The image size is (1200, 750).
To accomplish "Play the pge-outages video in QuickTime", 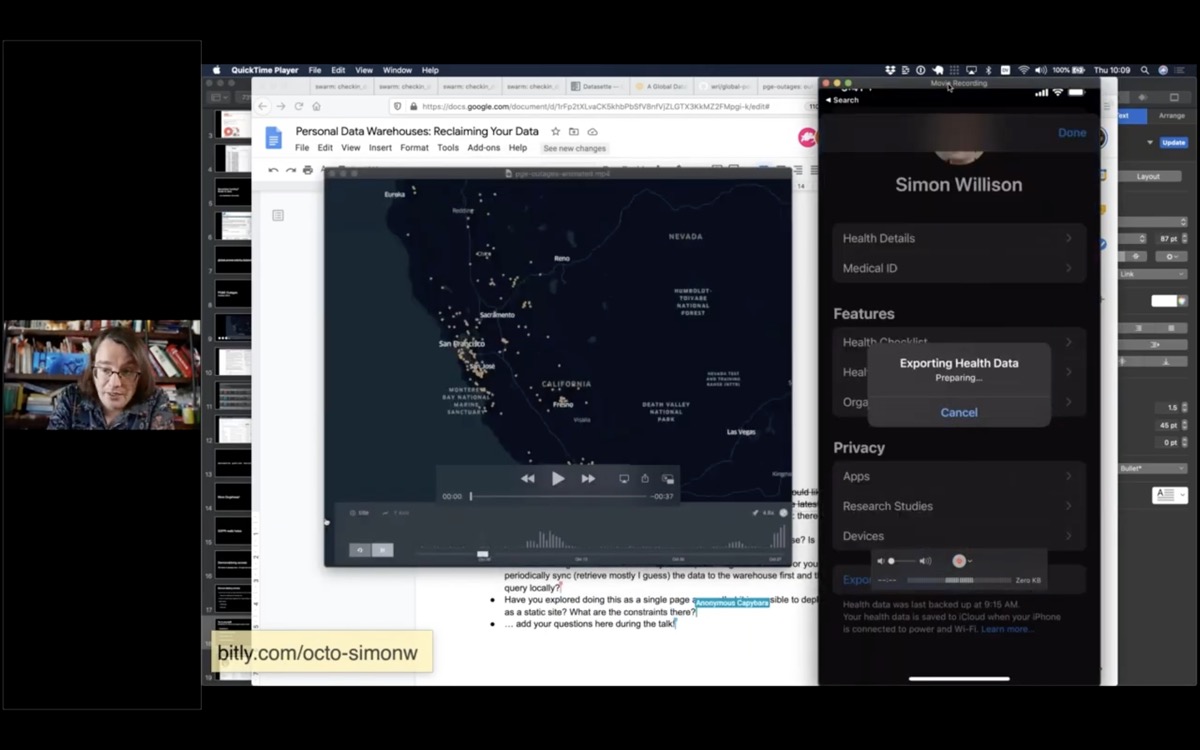I will click(558, 479).
